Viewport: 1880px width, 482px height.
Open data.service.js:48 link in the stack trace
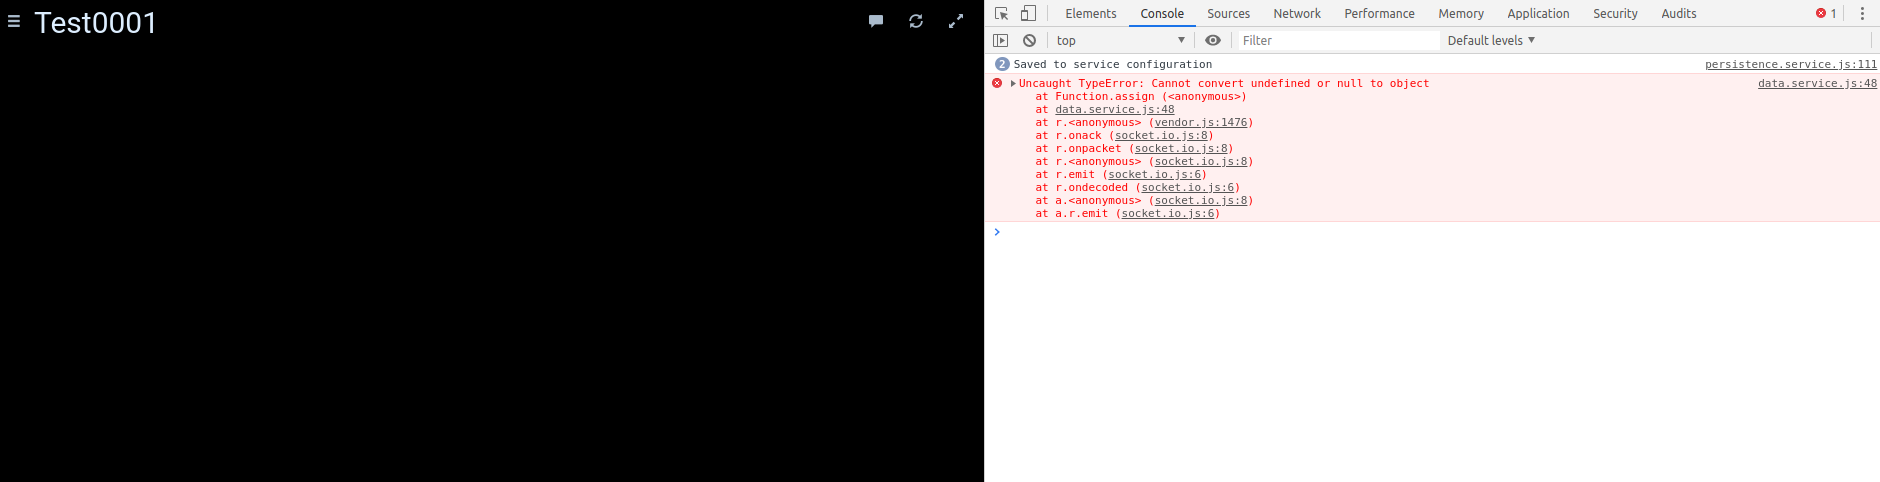click(1115, 110)
